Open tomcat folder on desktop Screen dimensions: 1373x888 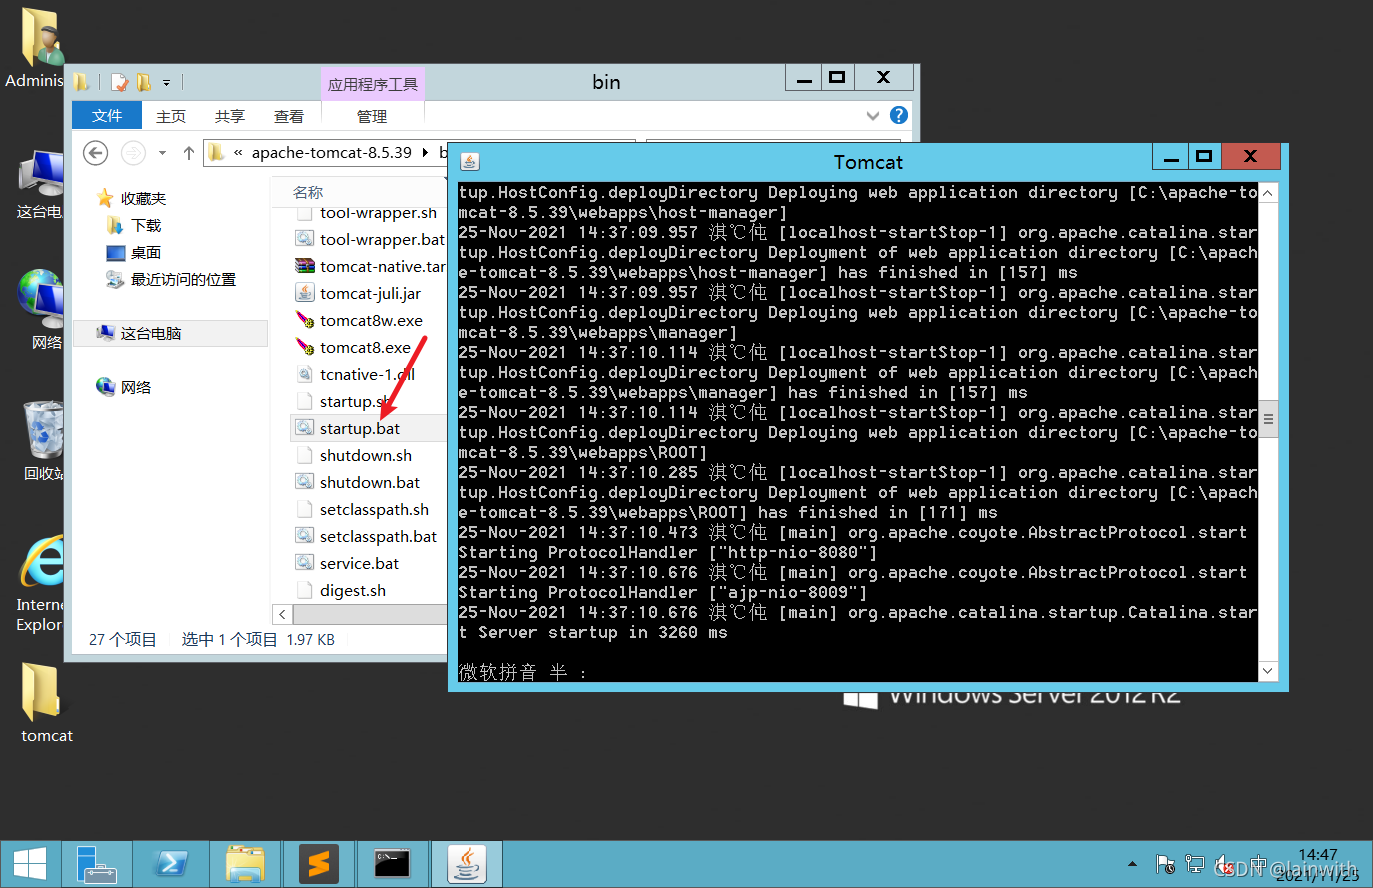(x=45, y=703)
